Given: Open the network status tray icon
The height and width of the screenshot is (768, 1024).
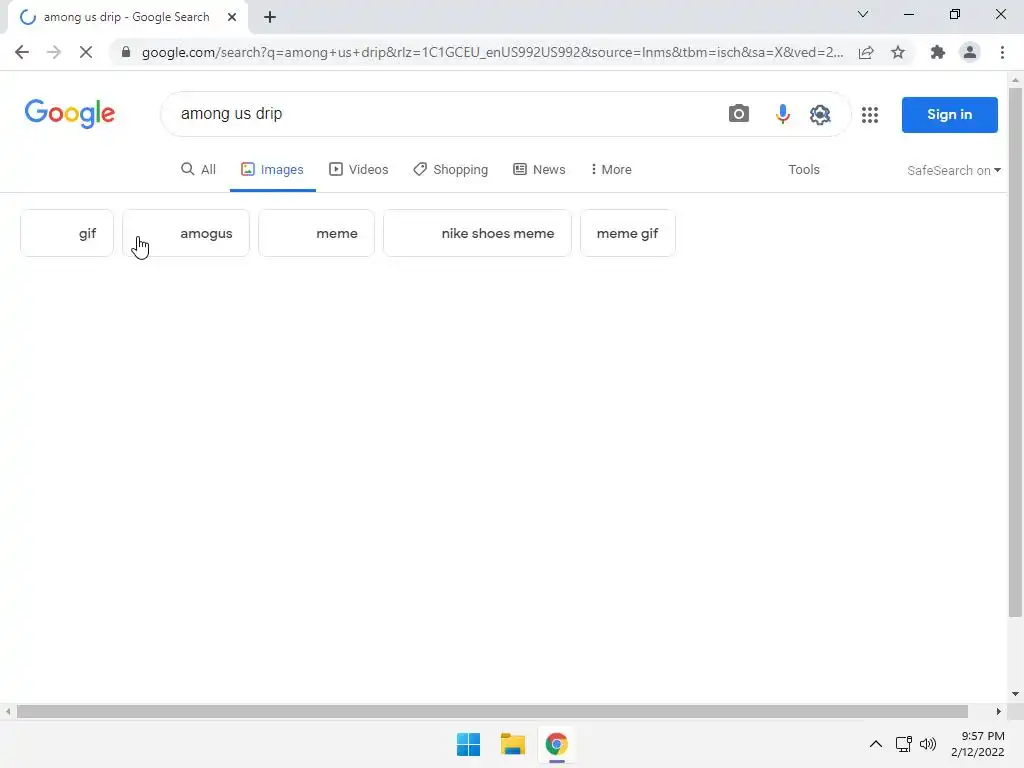Looking at the screenshot, I should (904, 744).
